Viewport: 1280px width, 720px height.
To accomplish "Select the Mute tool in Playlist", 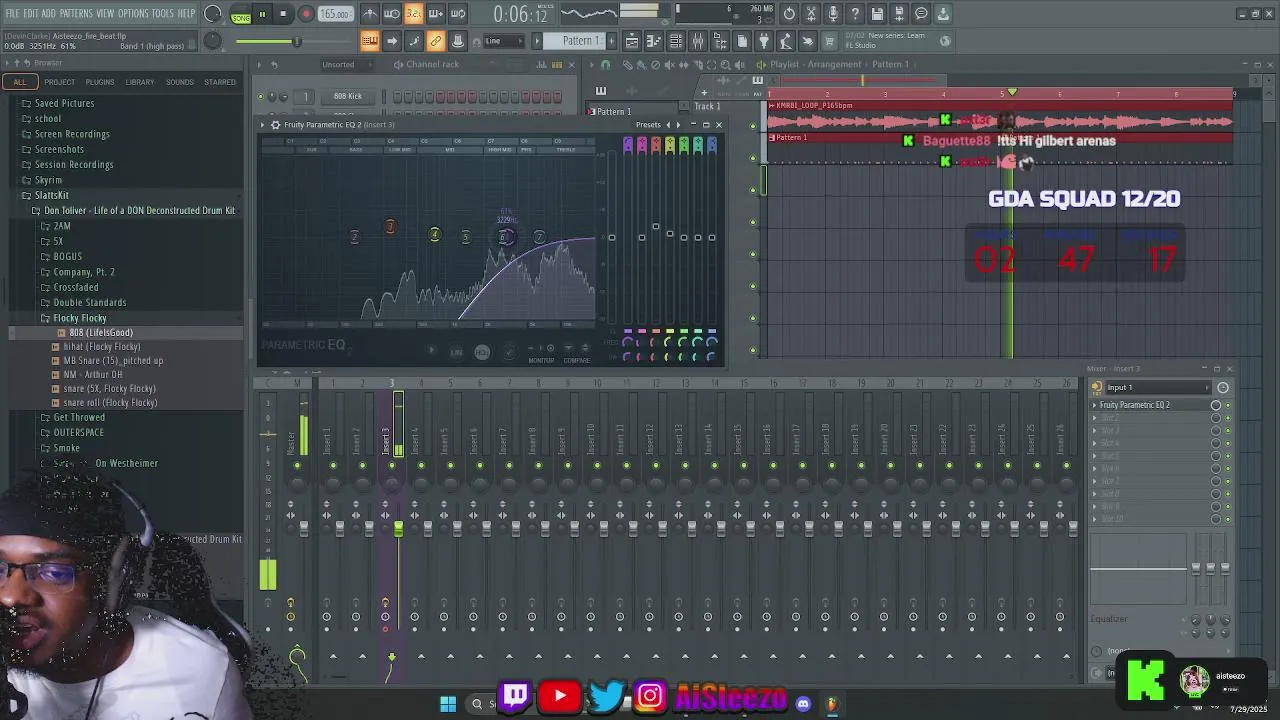I will pyautogui.click(x=669, y=65).
